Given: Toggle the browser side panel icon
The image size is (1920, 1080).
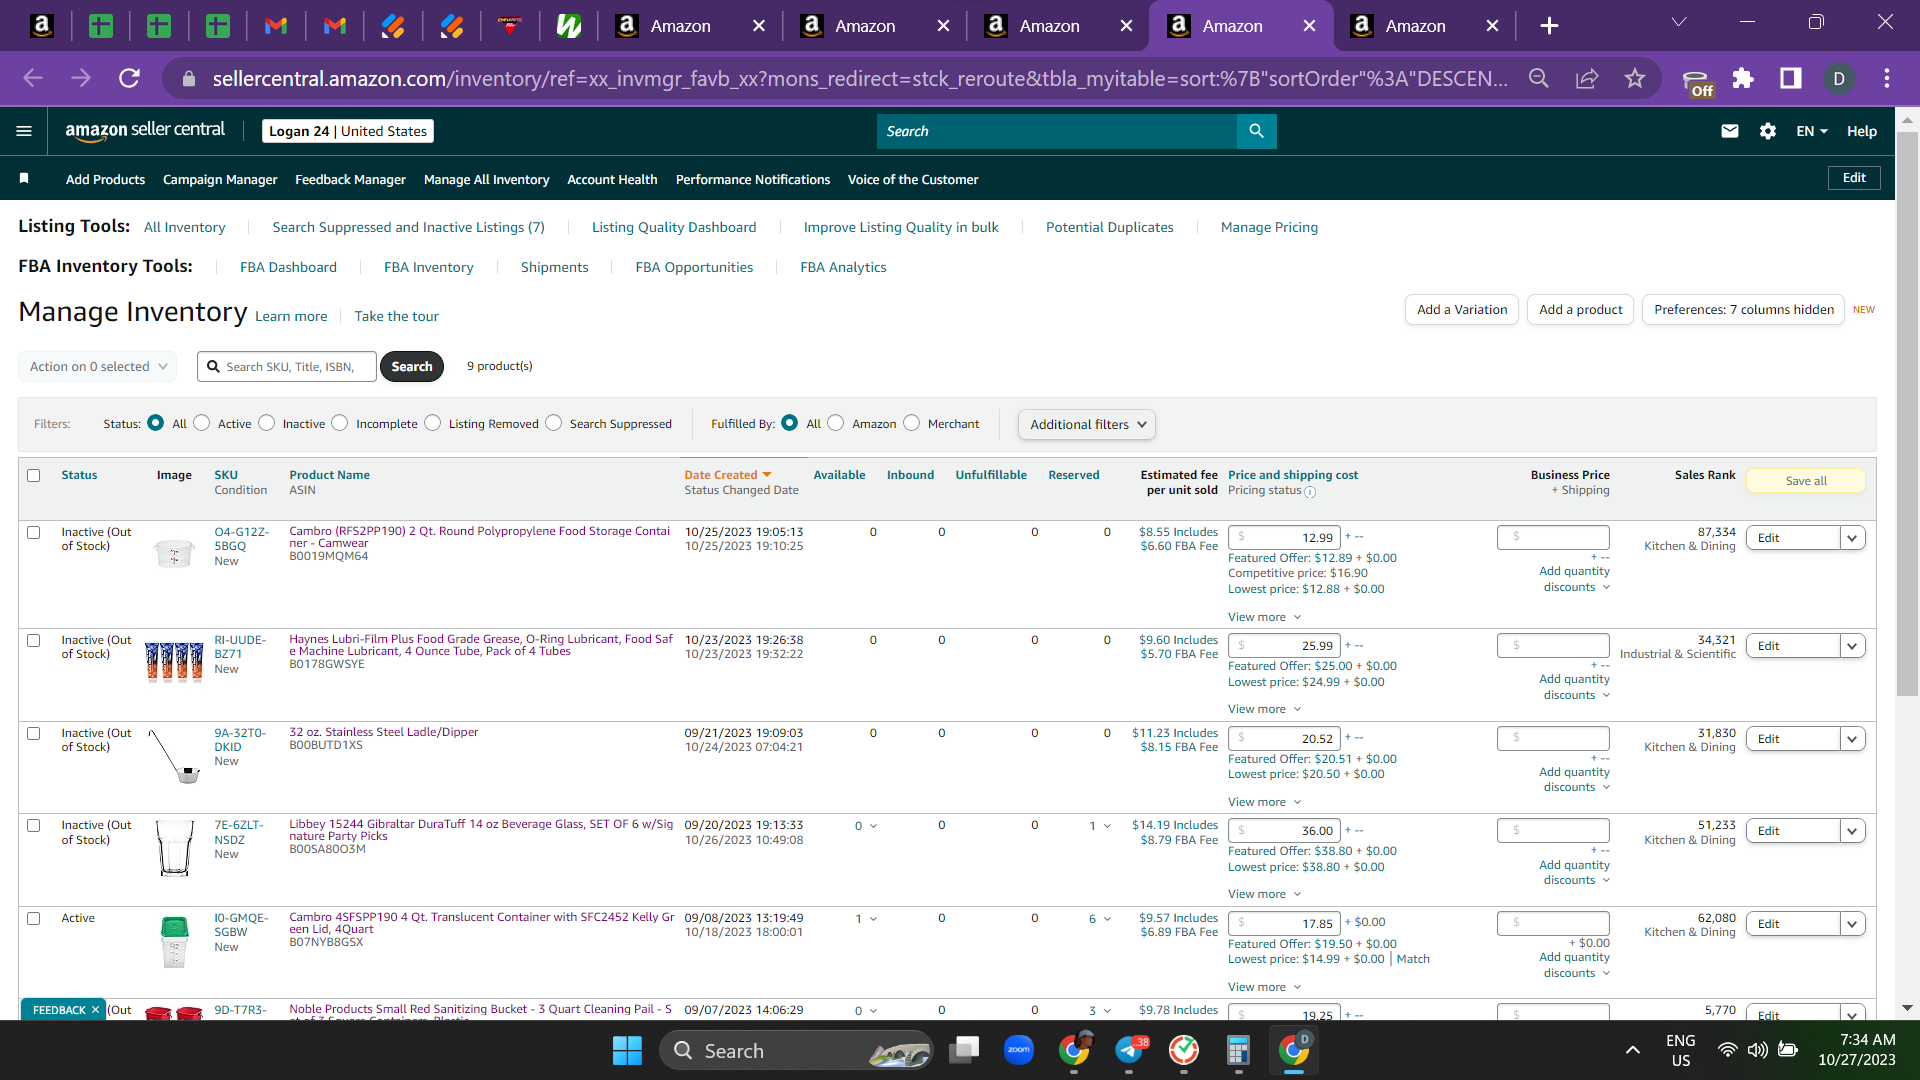Looking at the screenshot, I should 1791,78.
